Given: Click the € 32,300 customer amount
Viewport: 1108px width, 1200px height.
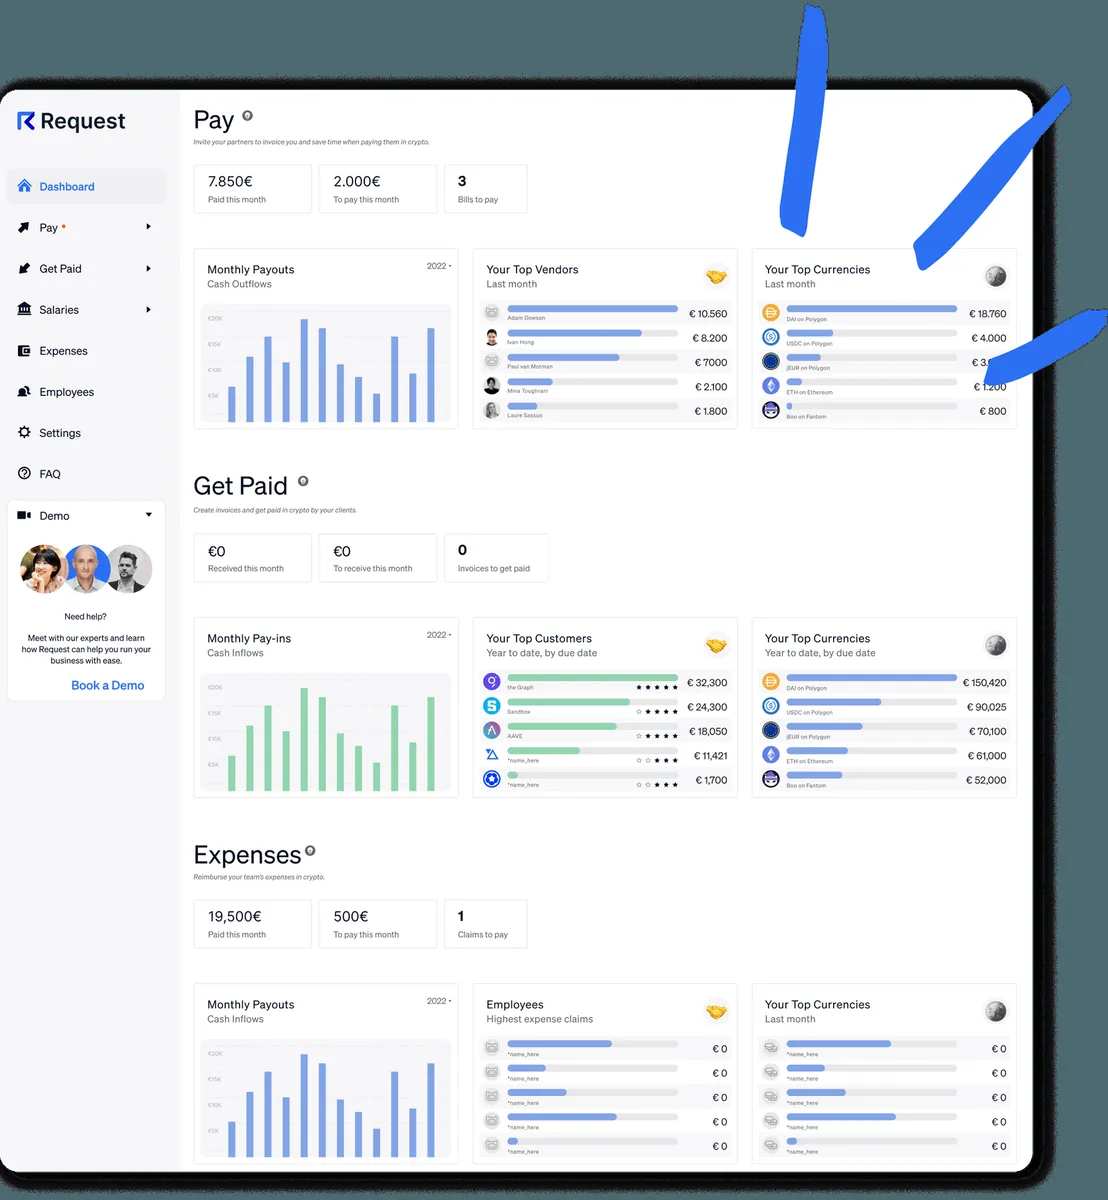Looking at the screenshot, I should coord(707,682).
